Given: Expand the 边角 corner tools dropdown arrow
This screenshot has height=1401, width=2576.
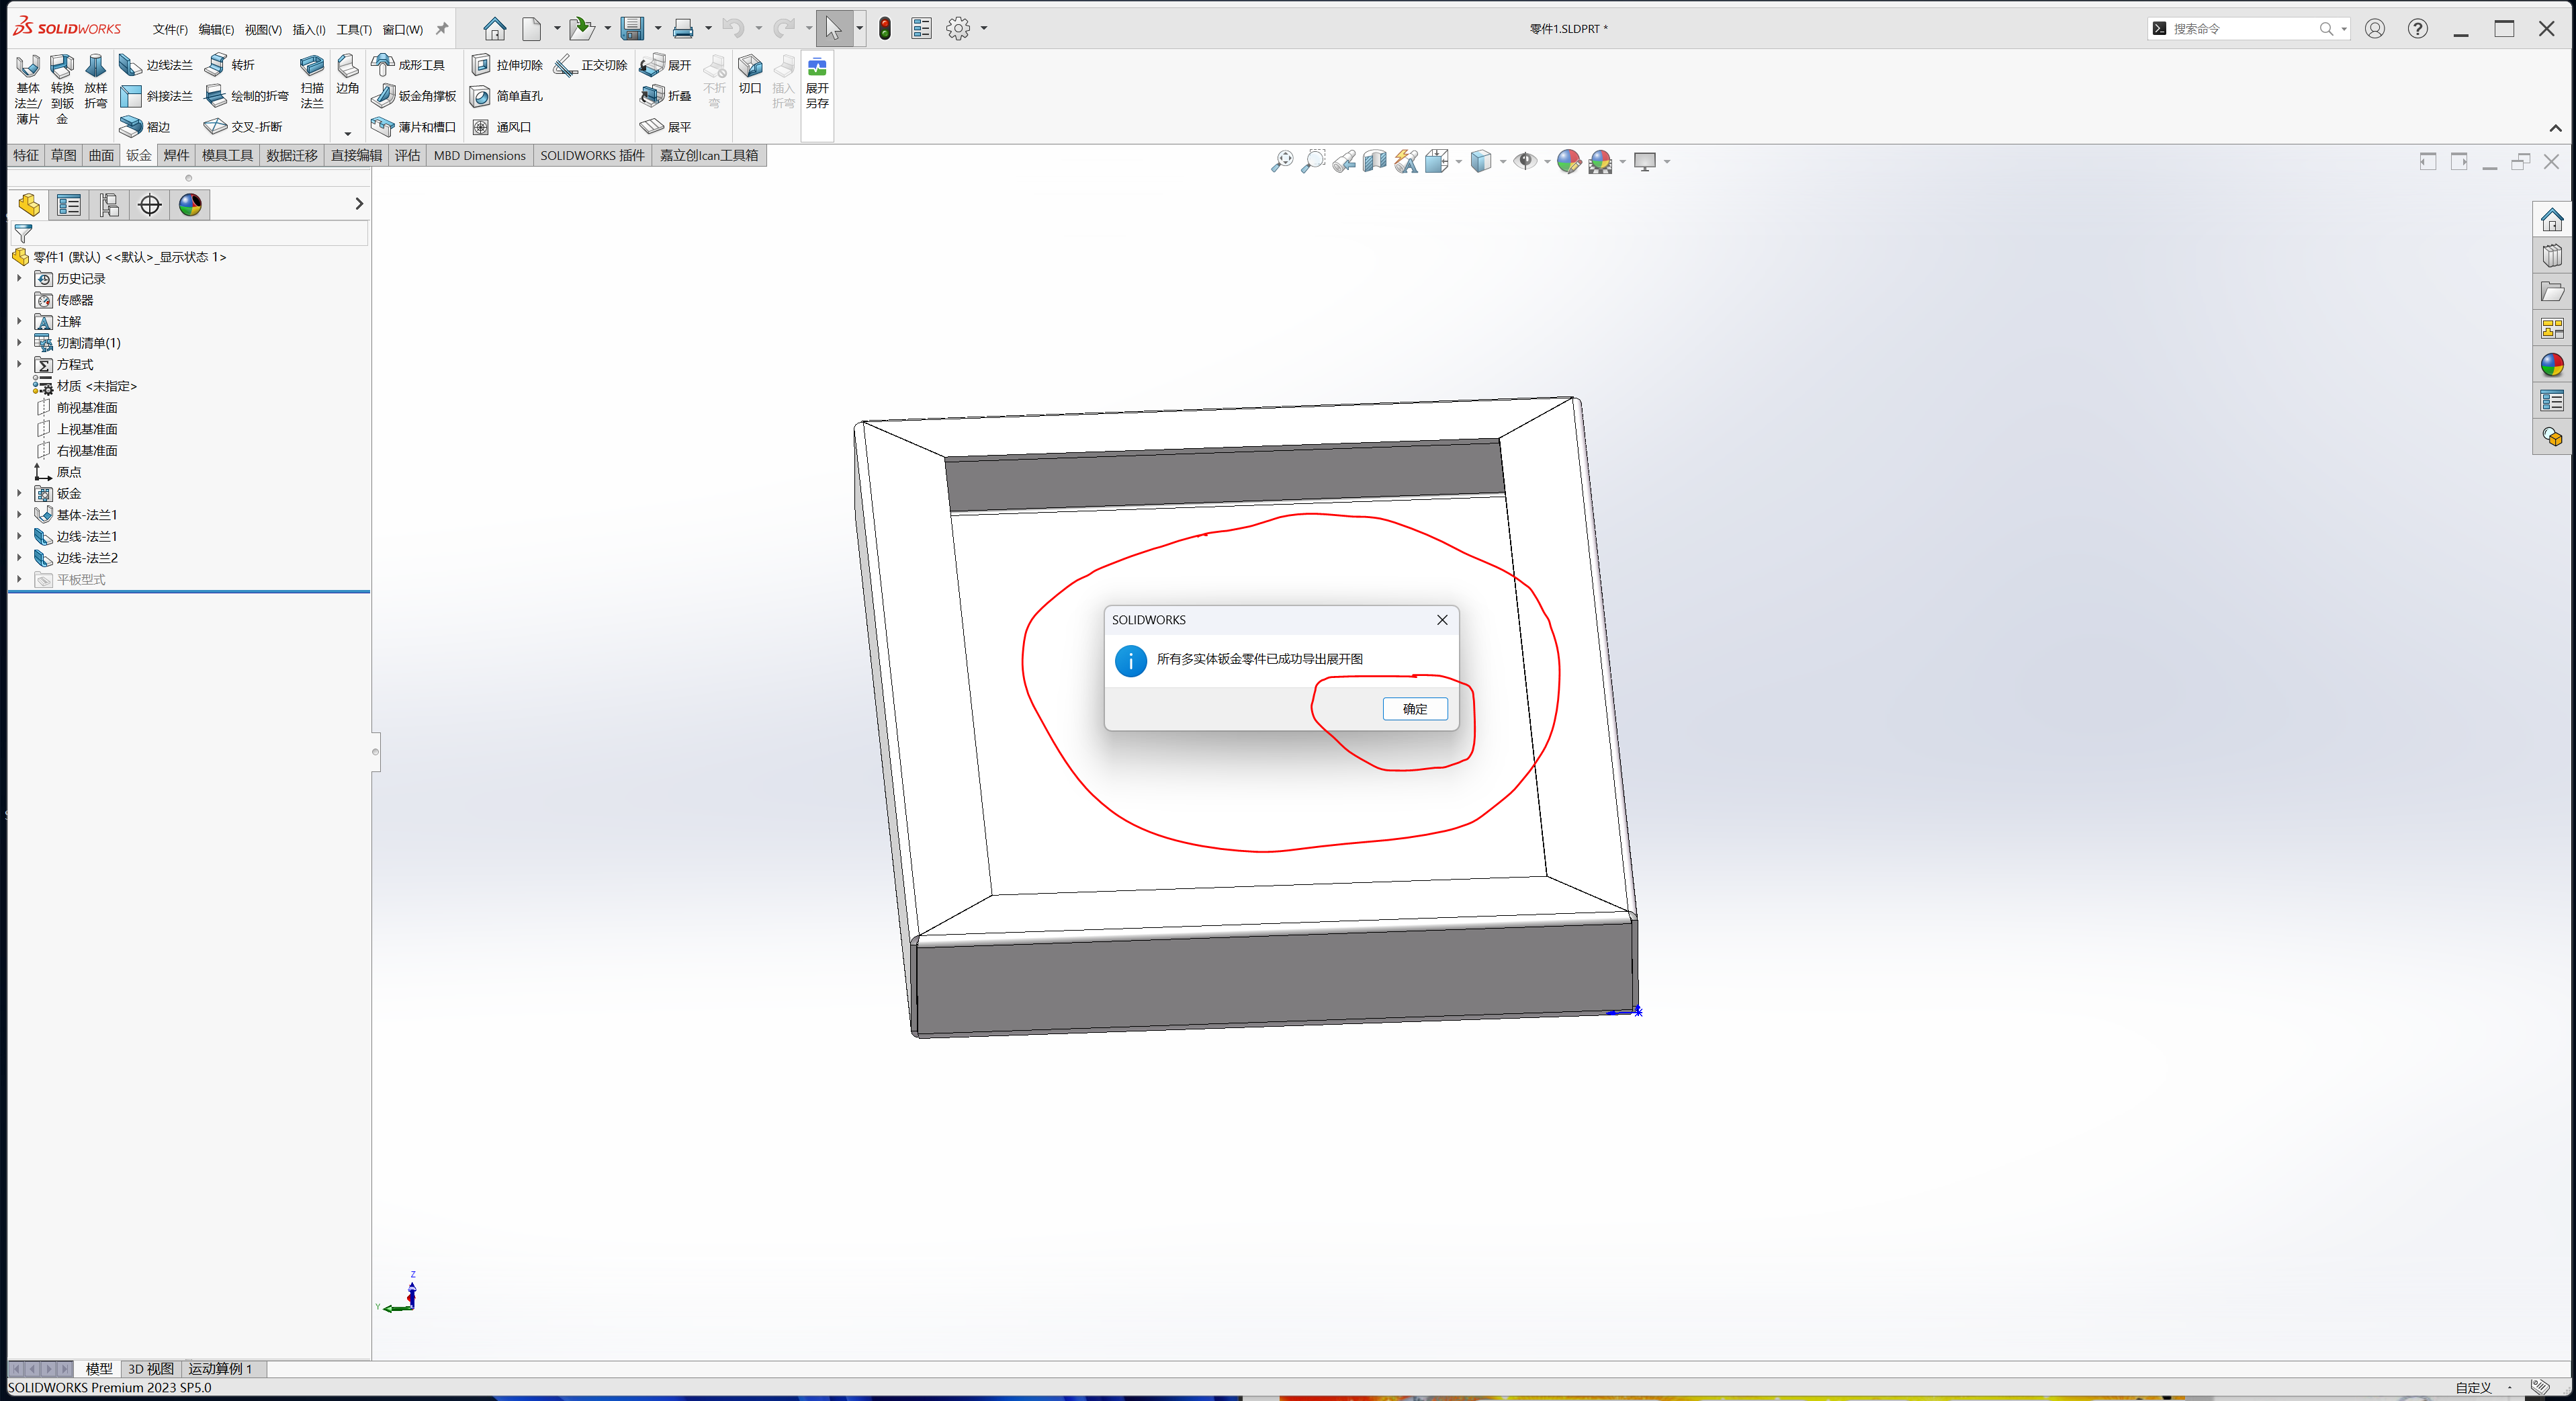Looking at the screenshot, I should point(347,133).
